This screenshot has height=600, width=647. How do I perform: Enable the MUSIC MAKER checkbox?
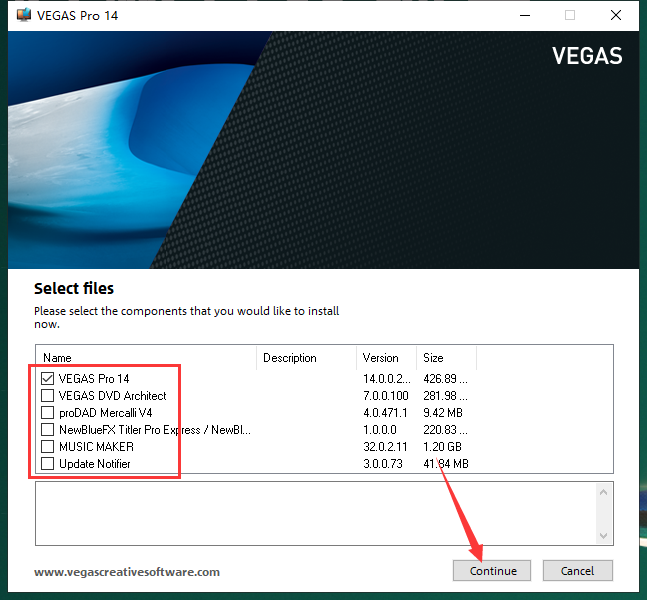click(x=47, y=446)
